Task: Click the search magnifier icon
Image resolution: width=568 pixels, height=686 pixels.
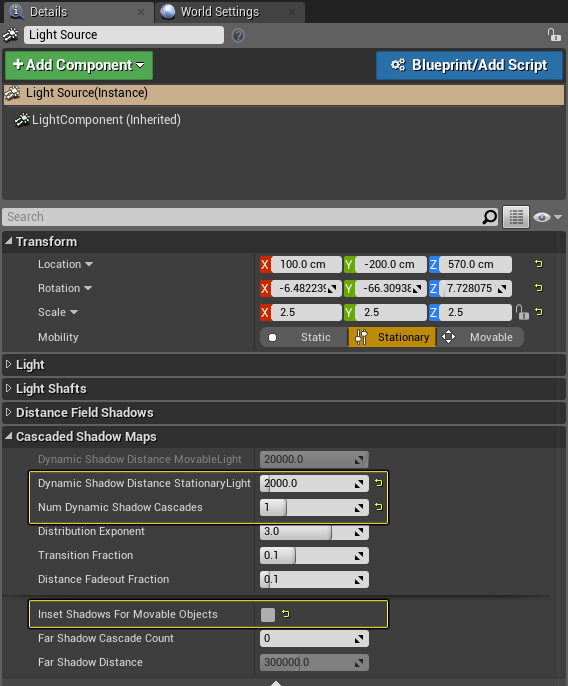Action: [x=490, y=217]
